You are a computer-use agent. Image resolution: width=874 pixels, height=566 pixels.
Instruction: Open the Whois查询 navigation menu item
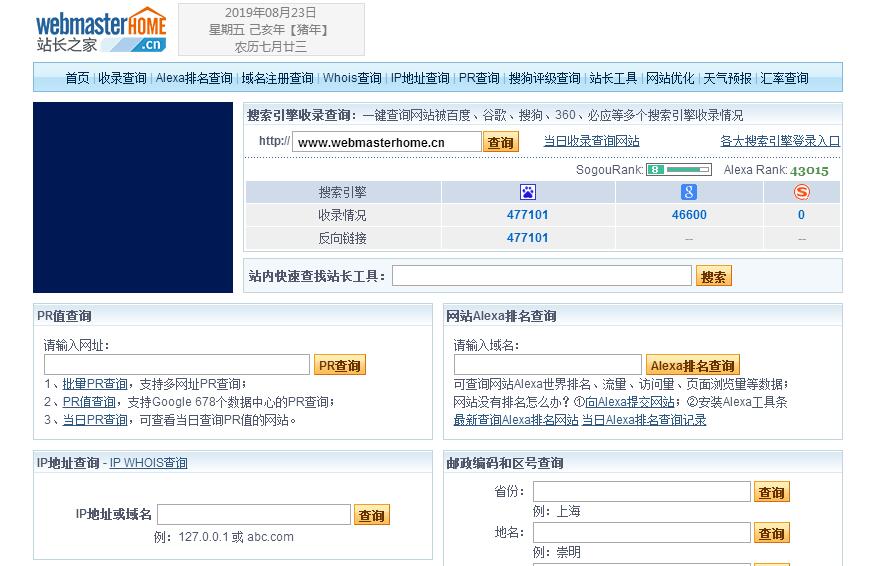pos(352,78)
